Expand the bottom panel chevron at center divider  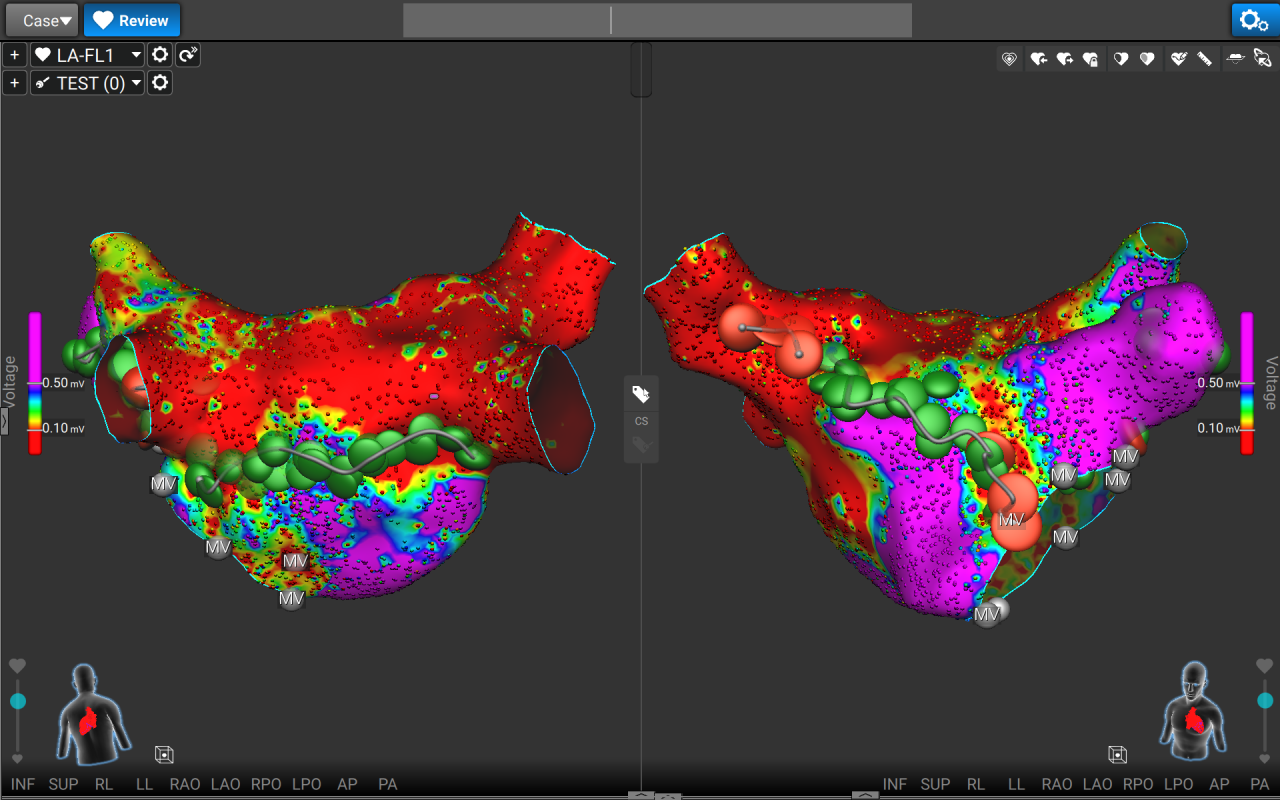point(641,795)
